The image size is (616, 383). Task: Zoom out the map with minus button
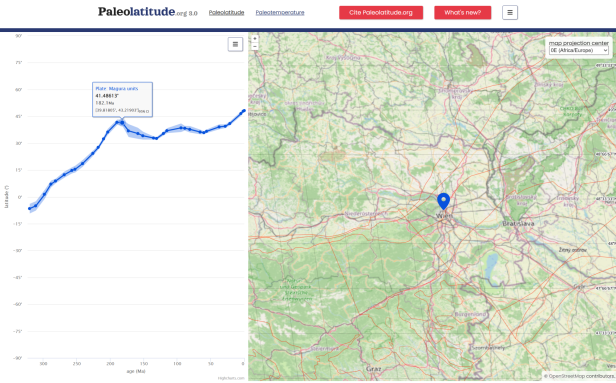[255, 46]
